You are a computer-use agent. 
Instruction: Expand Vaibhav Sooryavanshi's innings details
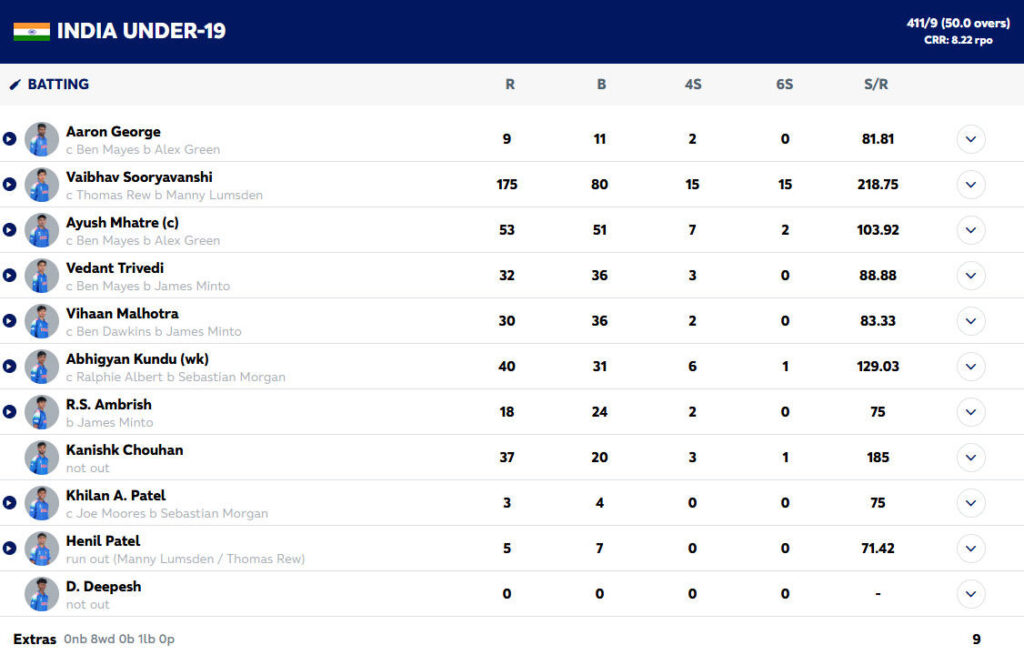970,185
